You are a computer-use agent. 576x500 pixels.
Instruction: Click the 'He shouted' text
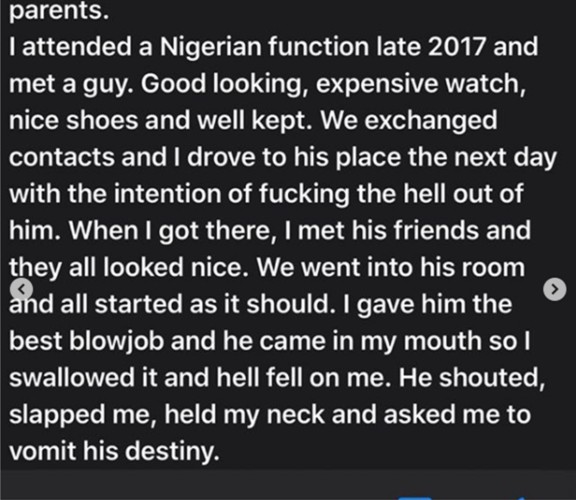click(x=472, y=378)
